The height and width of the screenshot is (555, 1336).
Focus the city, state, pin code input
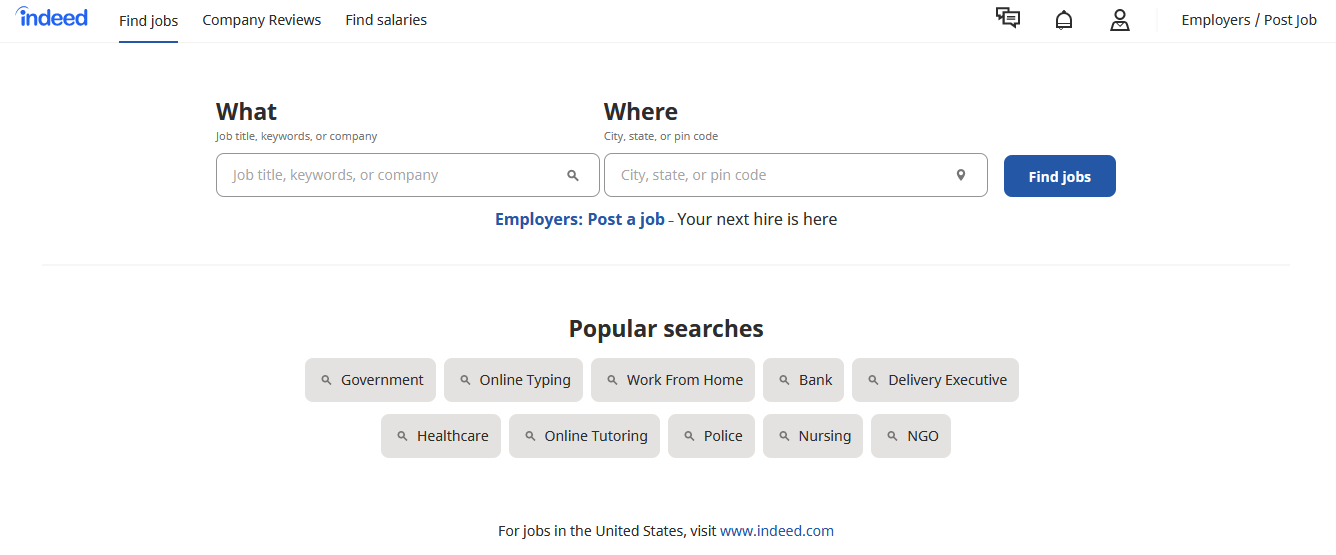point(780,175)
